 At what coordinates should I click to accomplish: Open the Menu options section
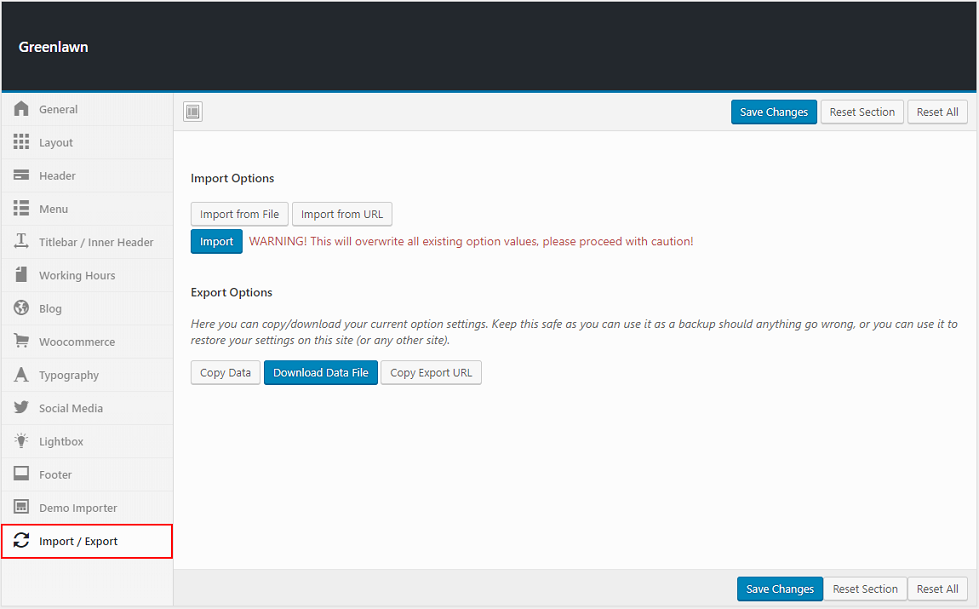pyautogui.click(x=54, y=209)
